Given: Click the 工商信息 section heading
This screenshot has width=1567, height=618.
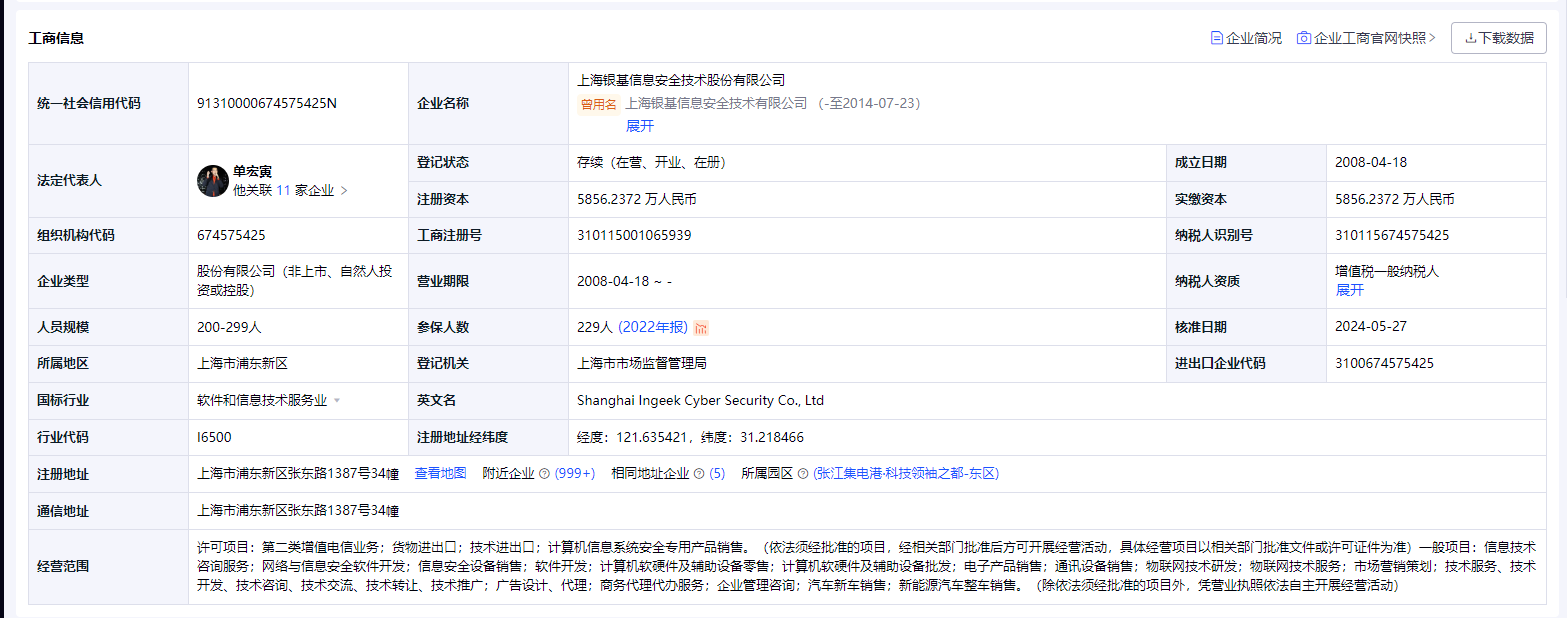Looking at the screenshot, I should (56, 38).
